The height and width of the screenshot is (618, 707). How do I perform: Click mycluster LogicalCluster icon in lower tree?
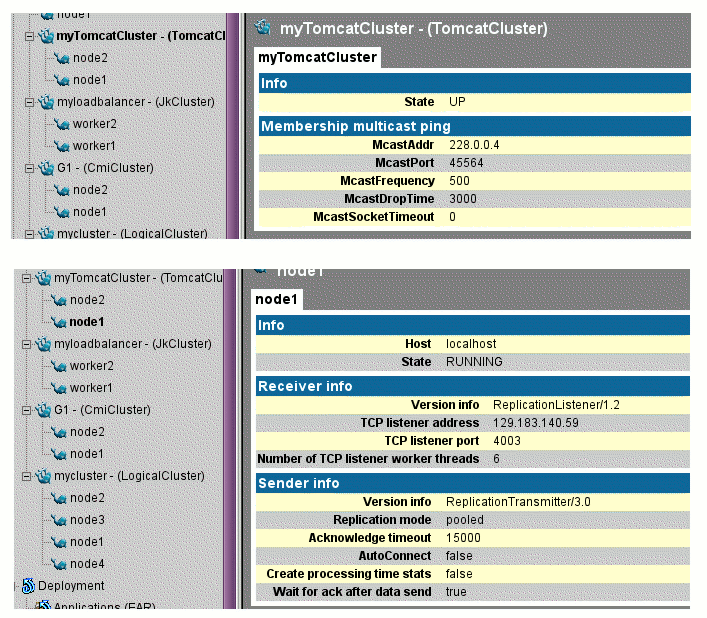tap(43, 476)
